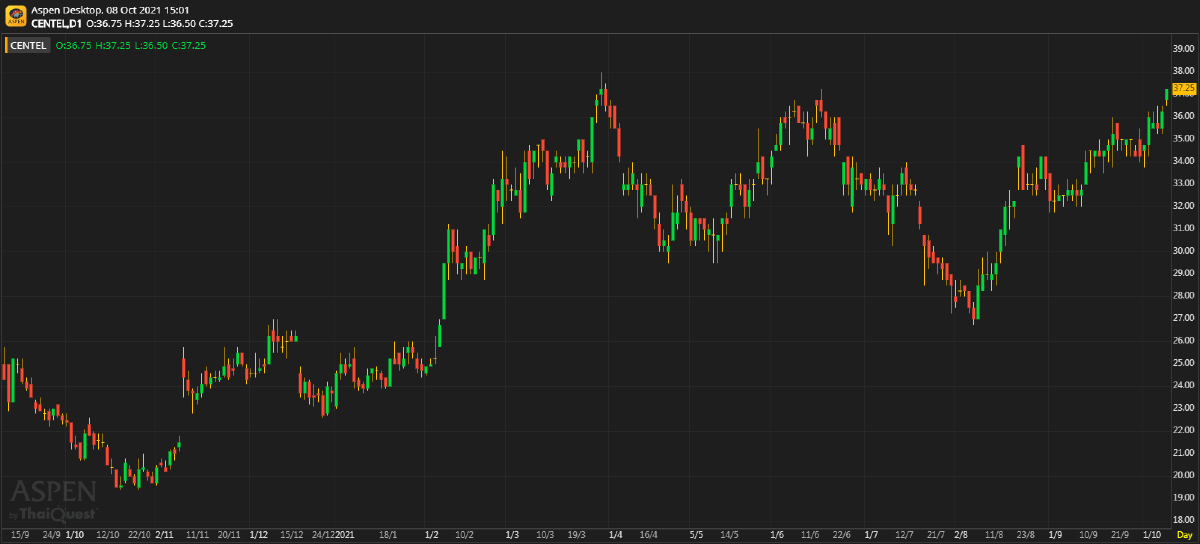This screenshot has height=544, width=1200.
Task: Click the 14/5 date axis label
Action: (729, 535)
